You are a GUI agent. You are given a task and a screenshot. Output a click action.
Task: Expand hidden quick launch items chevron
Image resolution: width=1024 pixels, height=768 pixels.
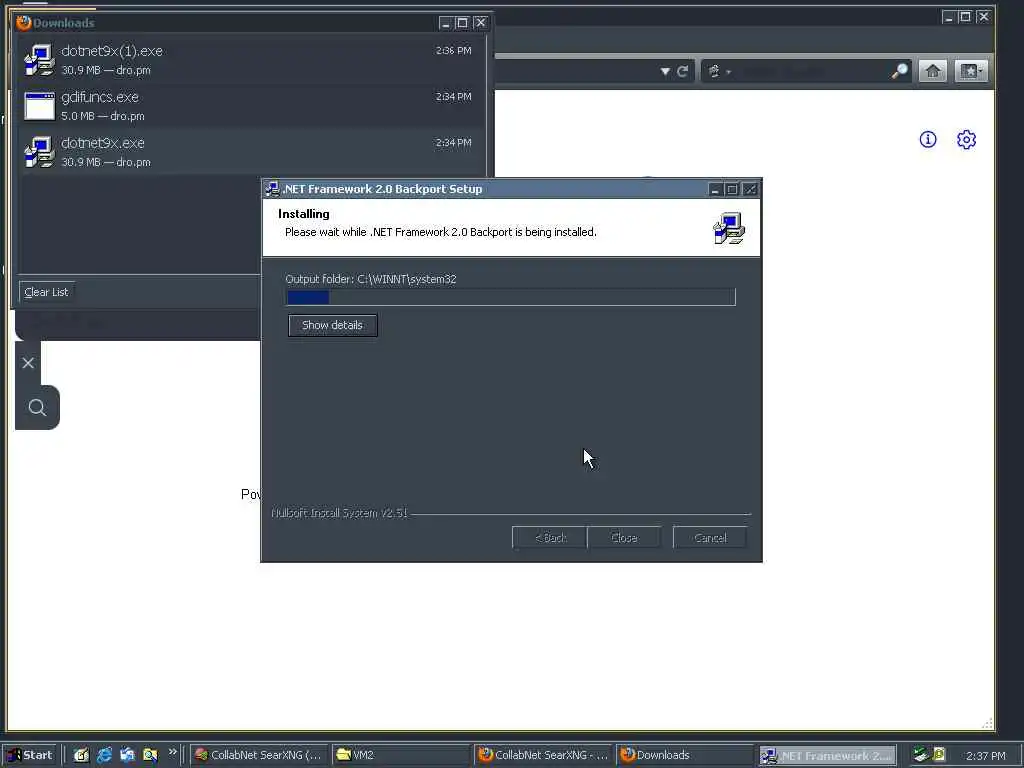(172, 752)
